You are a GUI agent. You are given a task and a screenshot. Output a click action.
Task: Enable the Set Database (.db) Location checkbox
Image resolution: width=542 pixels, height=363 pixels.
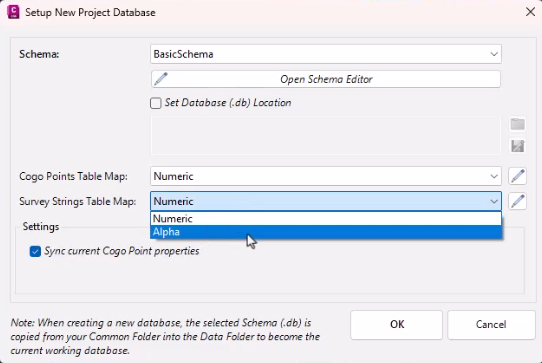156,103
